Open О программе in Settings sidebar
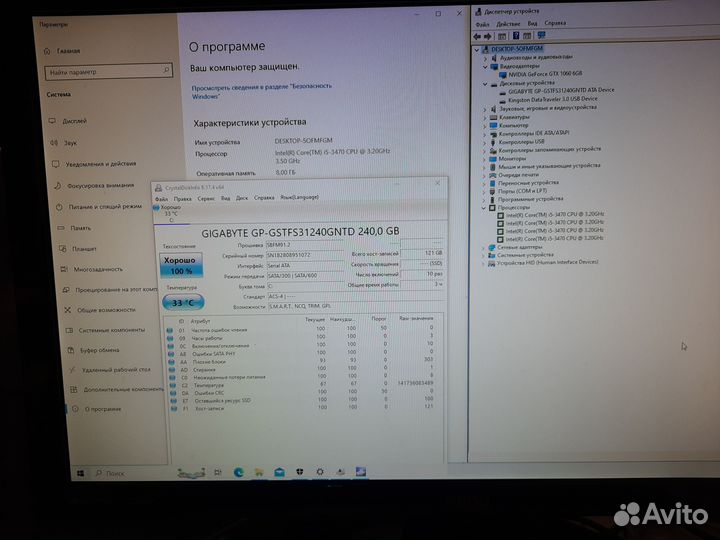 97,409
